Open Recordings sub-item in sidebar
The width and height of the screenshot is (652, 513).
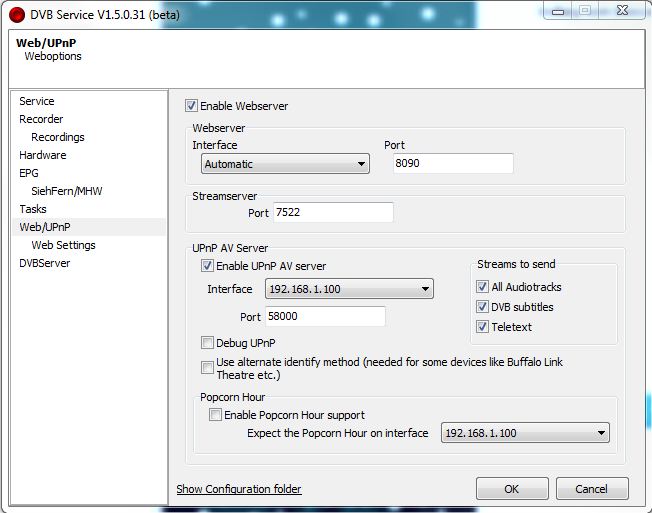58,137
